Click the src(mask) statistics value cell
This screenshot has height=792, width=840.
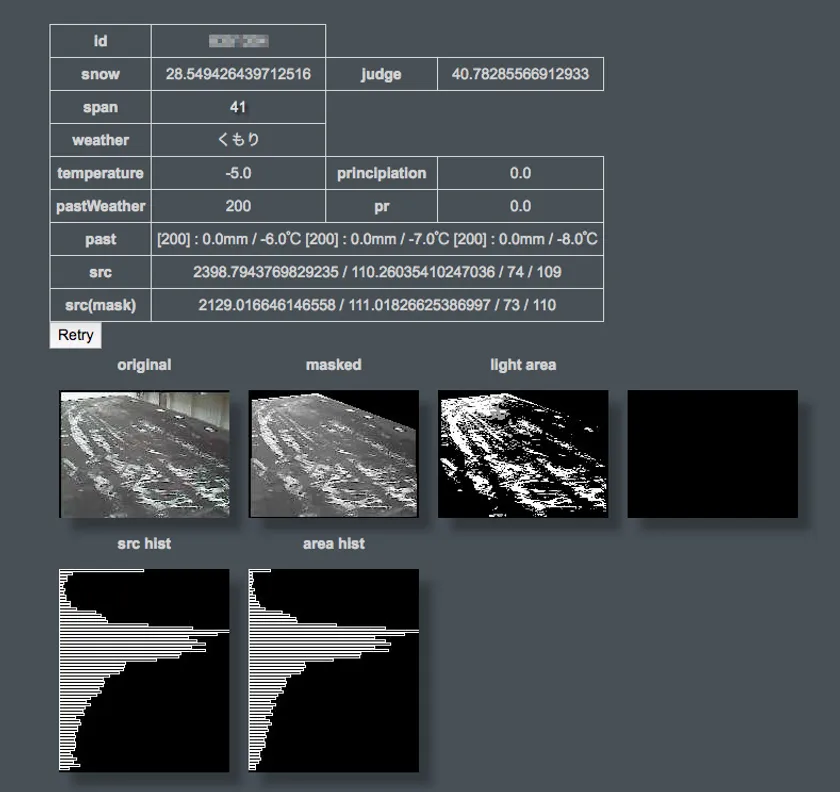pyautogui.click(x=377, y=305)
